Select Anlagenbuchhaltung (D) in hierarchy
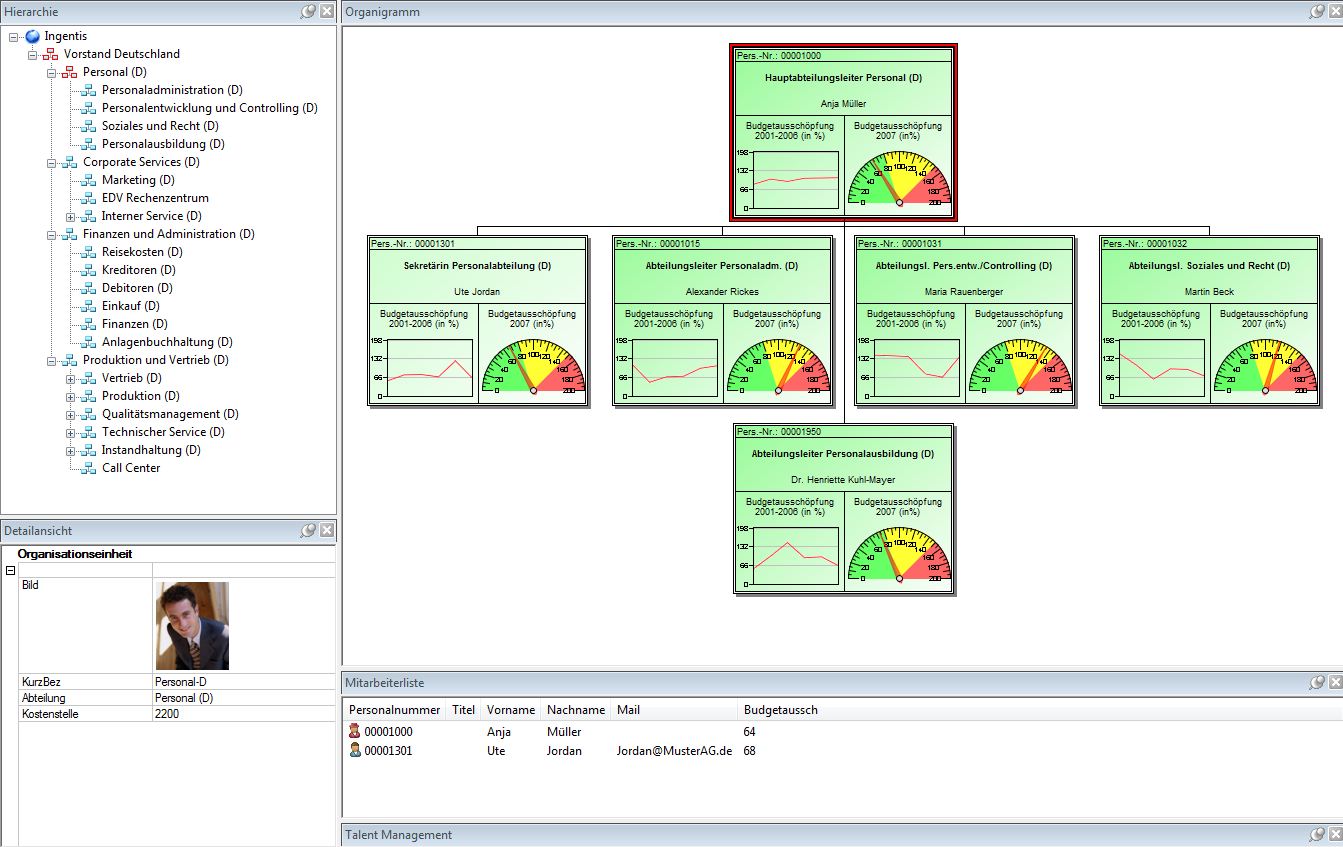The height and width of the screenshot is (847, 1343). (x=167, y=342)
